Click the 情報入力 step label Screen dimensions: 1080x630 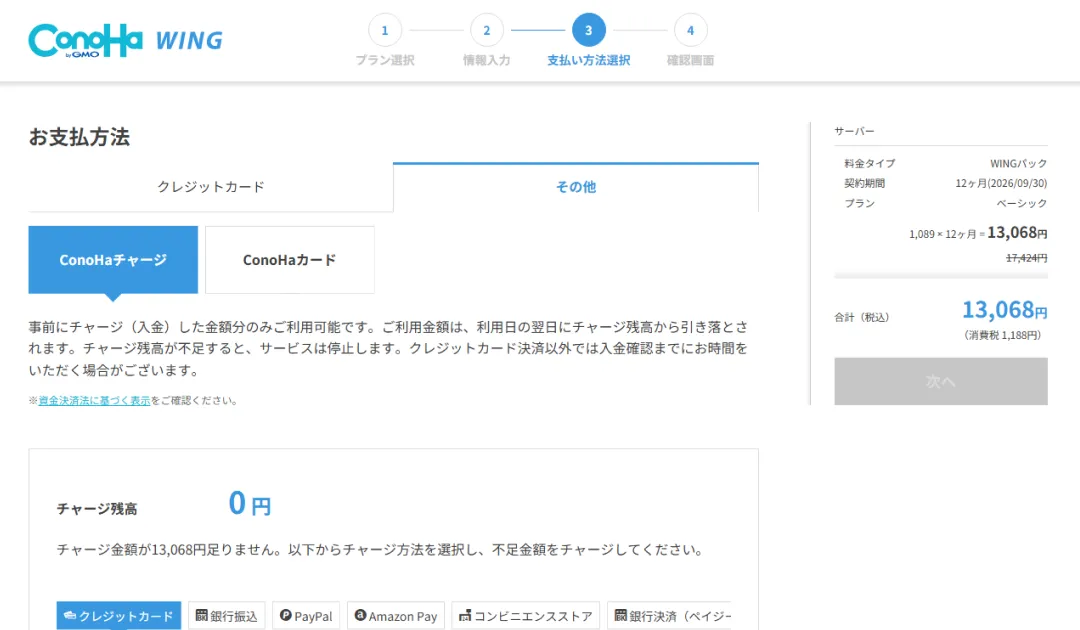(x=486, y=61)
